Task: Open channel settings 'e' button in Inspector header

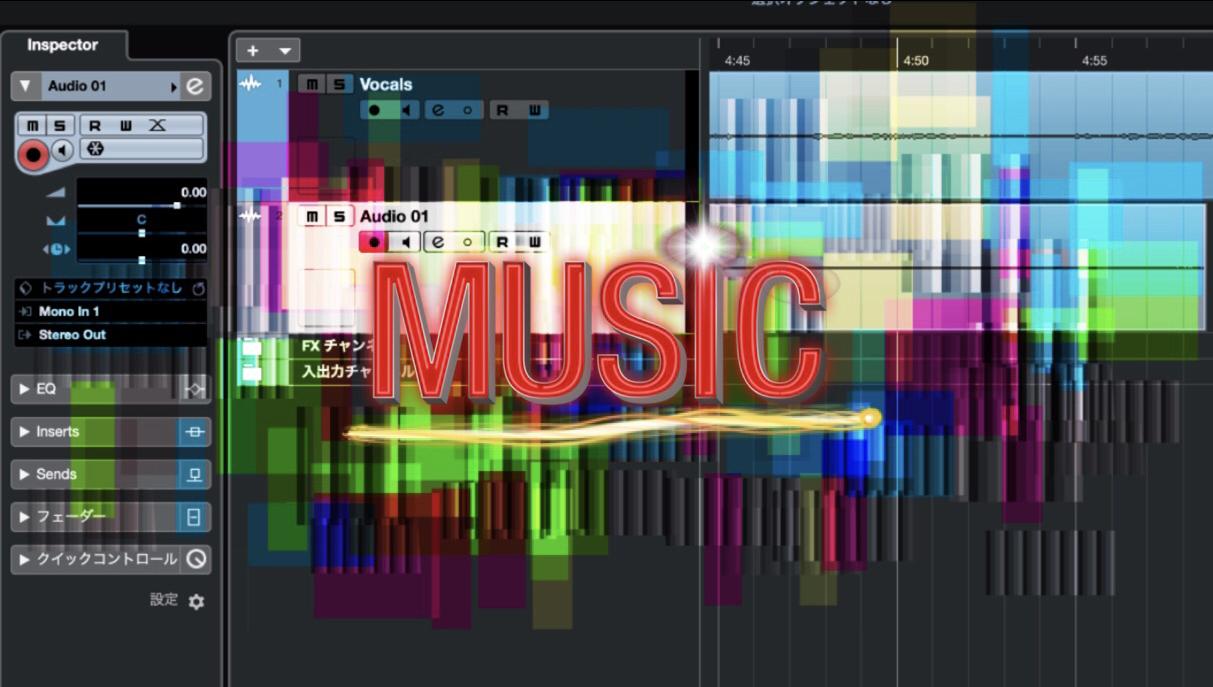Action: click(195, 86)
